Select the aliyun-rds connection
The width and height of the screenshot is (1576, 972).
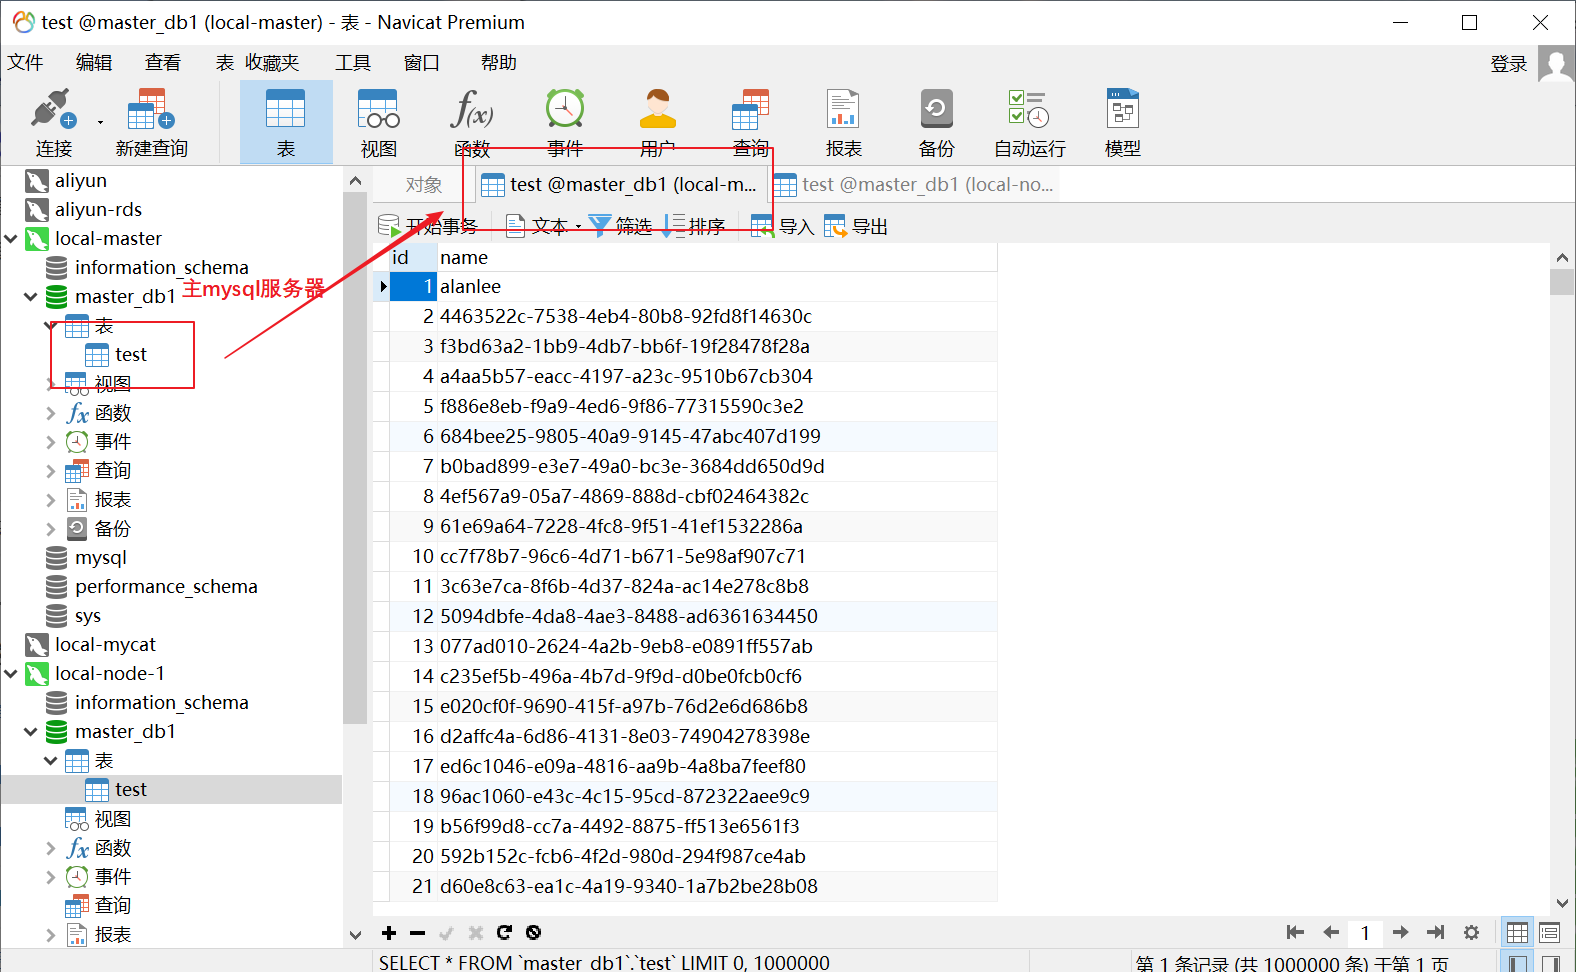(x=98, y=210)
